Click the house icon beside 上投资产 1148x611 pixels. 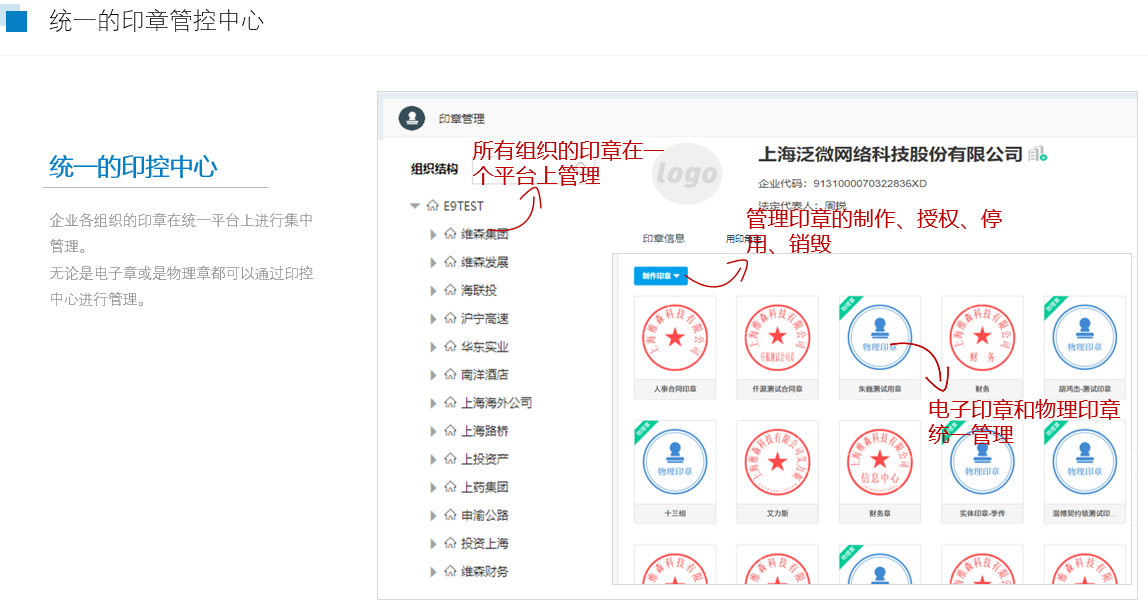point(450,459)
